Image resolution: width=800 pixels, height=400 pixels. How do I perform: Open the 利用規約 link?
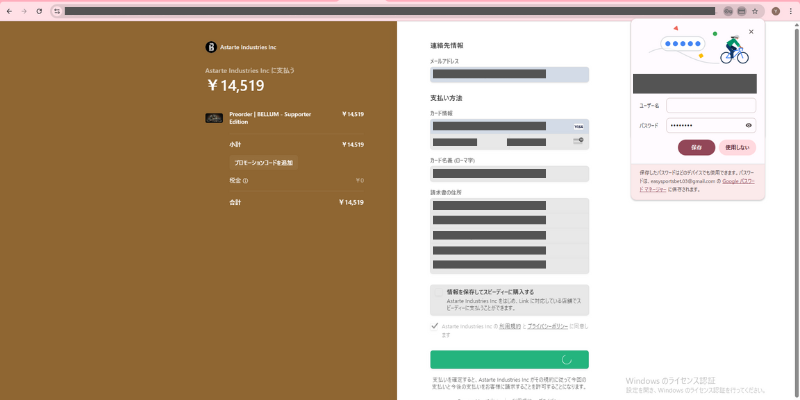(x=510, y=326)
